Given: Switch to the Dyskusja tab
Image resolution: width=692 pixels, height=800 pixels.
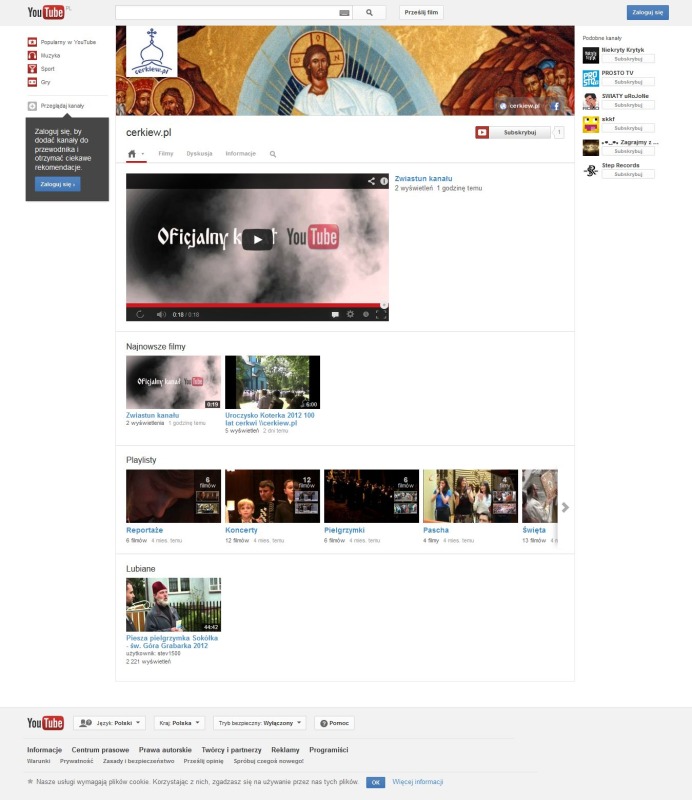Looking at the screenshot, I should (x=199, y=154).
